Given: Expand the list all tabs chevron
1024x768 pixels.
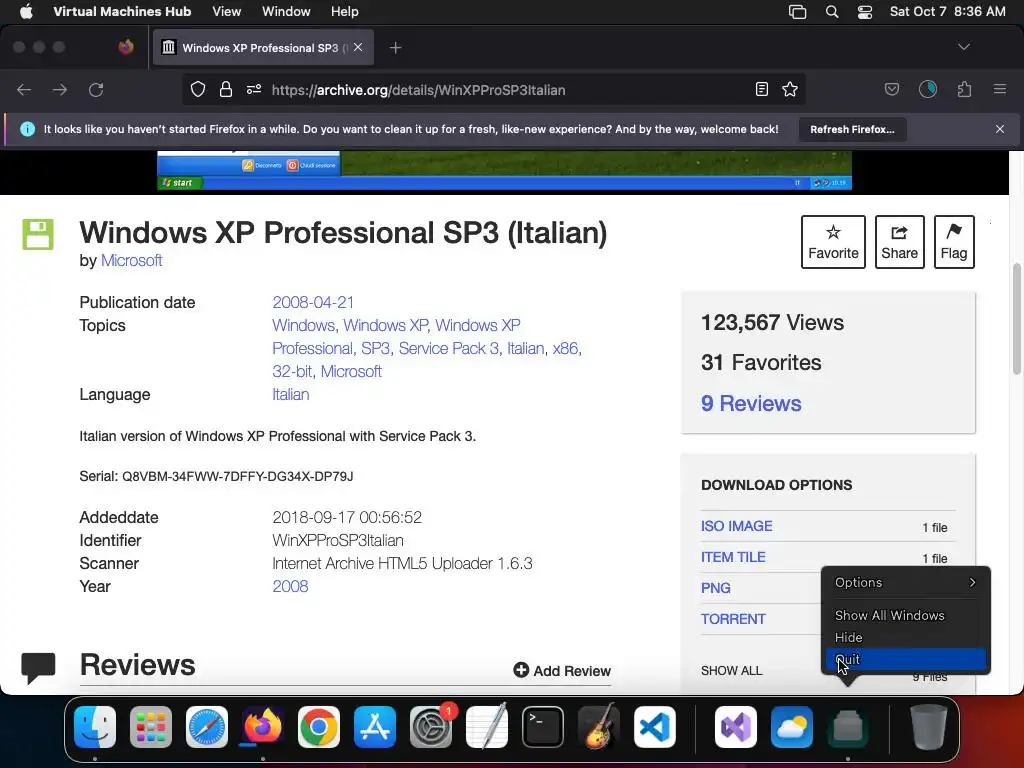Looking at the screenshot, I should (x=963, y=47).
